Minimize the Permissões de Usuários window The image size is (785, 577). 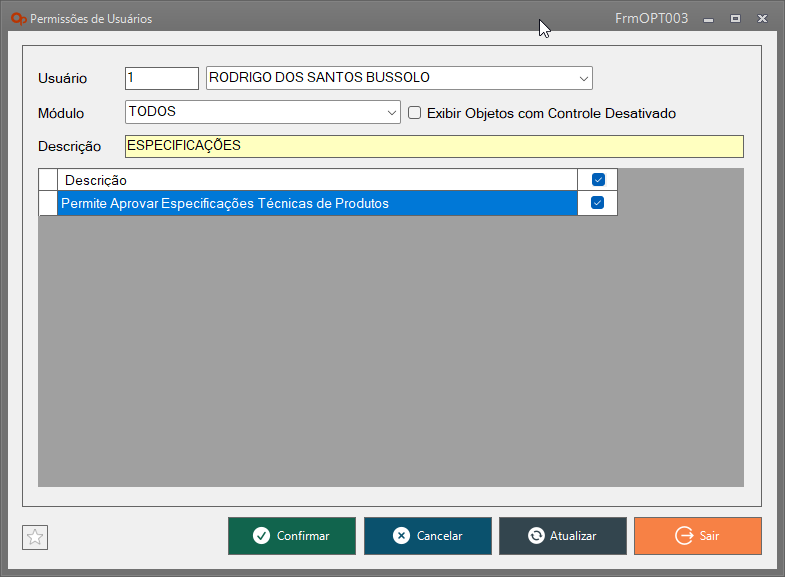click(708, 19)
